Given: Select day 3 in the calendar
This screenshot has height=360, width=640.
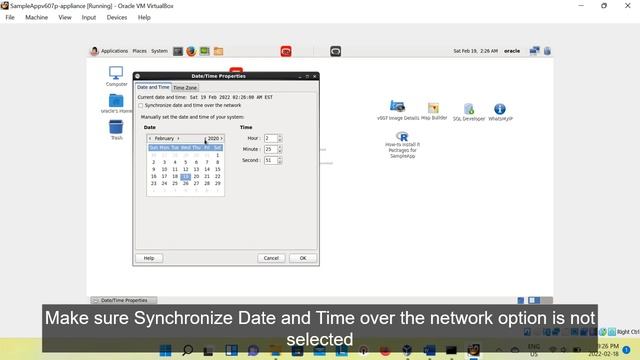Looking at the screenshot, I should tap(164, 162).
